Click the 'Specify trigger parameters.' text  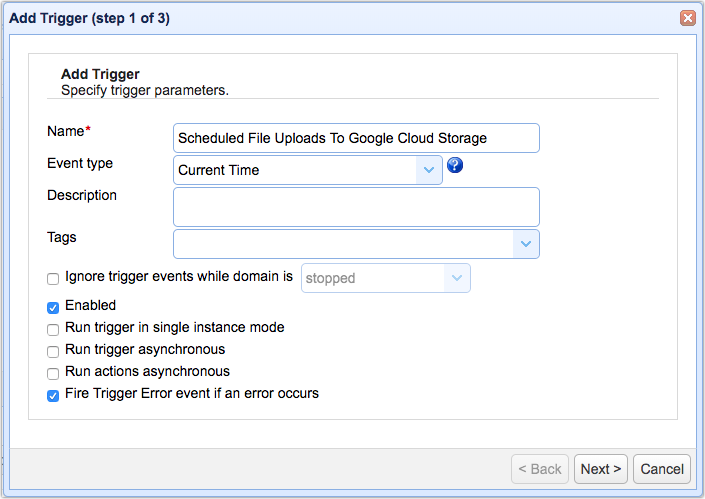tap(144, 90)
